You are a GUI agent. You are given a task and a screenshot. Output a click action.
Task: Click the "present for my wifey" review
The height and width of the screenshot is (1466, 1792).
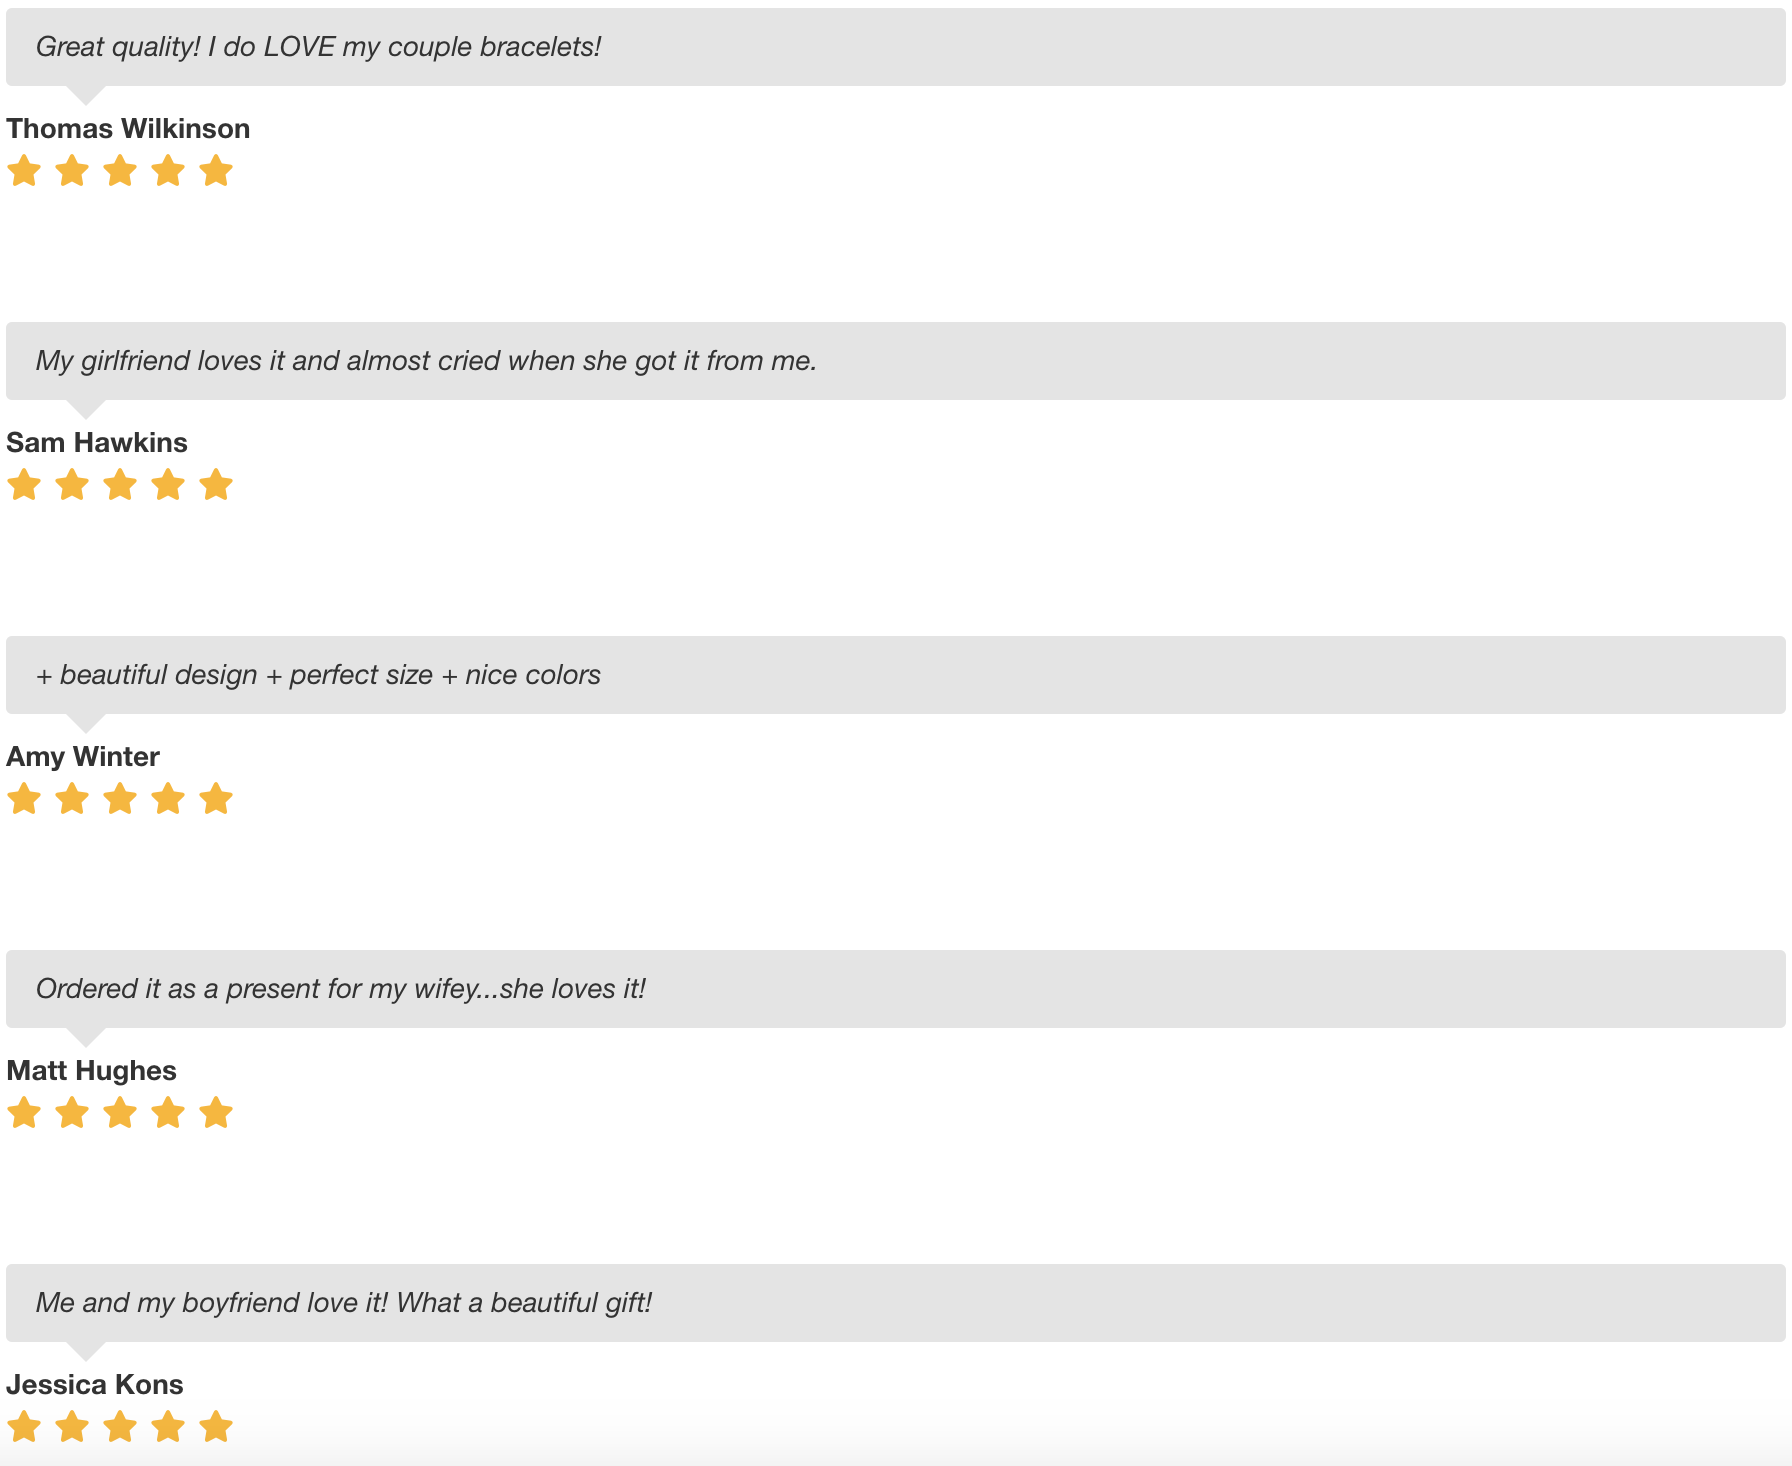(340, 989)
